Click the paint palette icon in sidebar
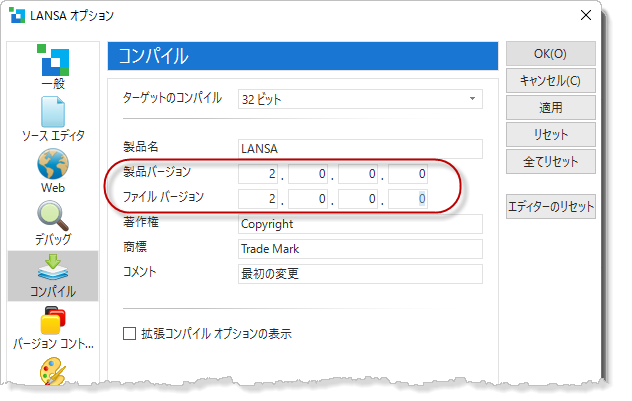Viewport: 632px width, 401px height. (53, 371)
